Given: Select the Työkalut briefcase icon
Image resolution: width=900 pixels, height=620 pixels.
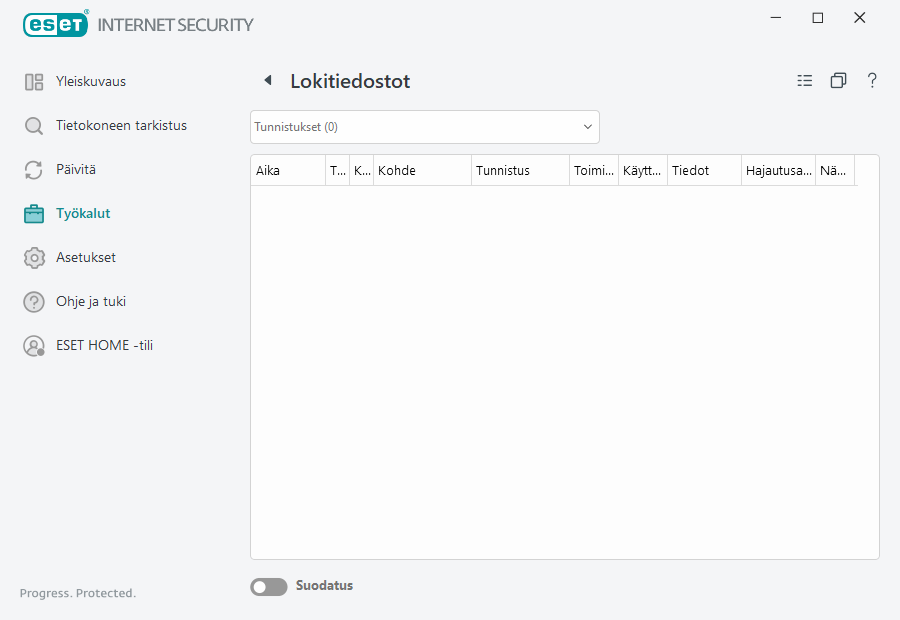Looking at the screenshot, I should [33, 213].
